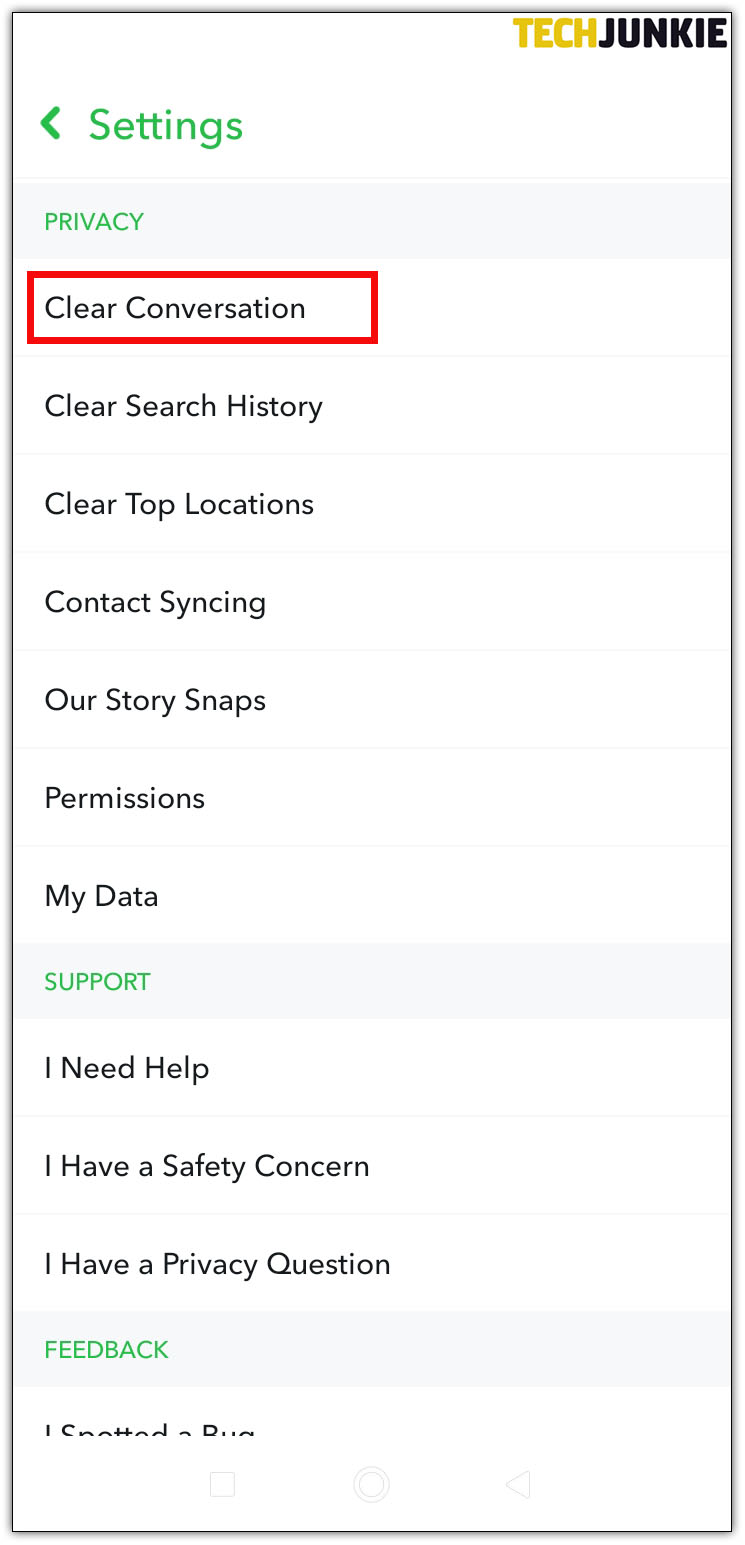The width and height of the screenshot is (745, 1545).
Task: Tap I Spotted a Bug
Action: click(x=150, y=1430)
